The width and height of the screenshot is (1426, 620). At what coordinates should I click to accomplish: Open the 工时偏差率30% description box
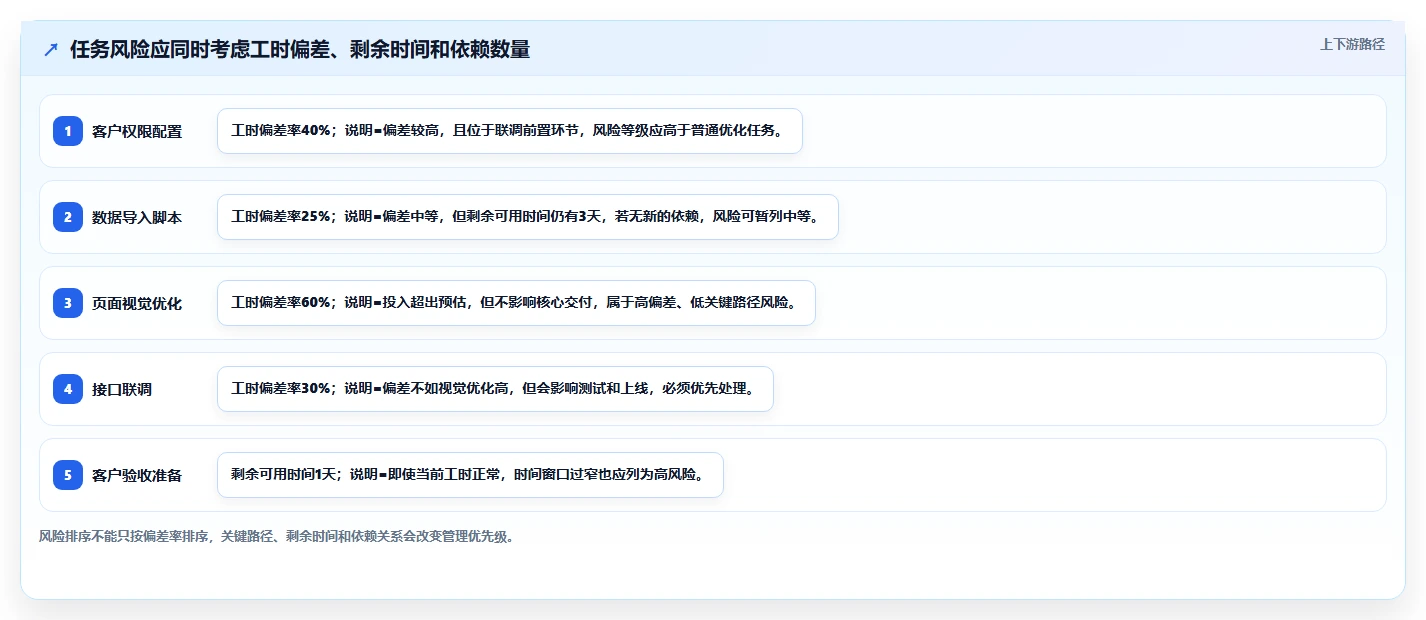click(495, 389)
